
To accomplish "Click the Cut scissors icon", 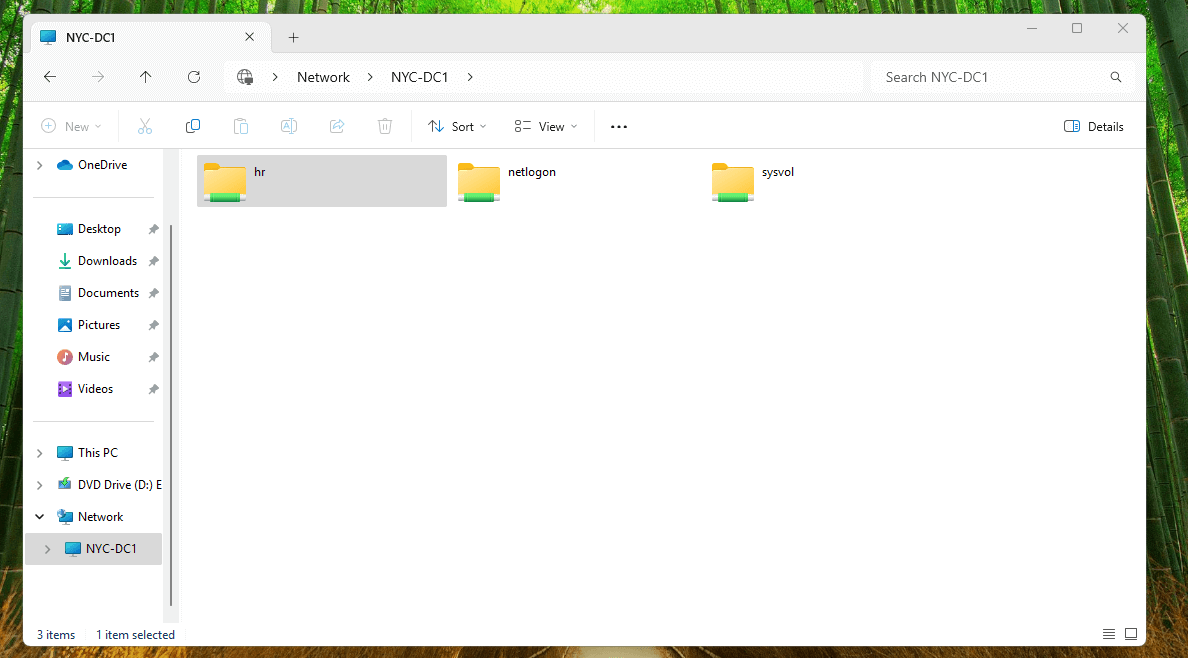I will [x=145, y=127].
